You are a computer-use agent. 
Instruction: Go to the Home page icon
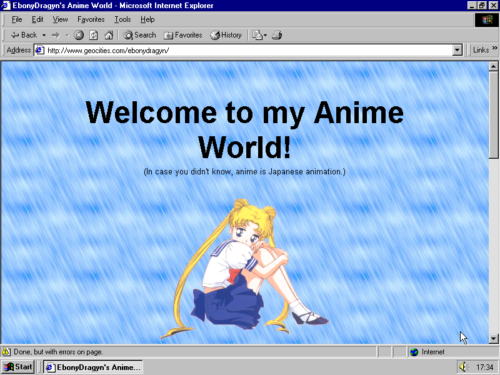click(x=109, y=35)
